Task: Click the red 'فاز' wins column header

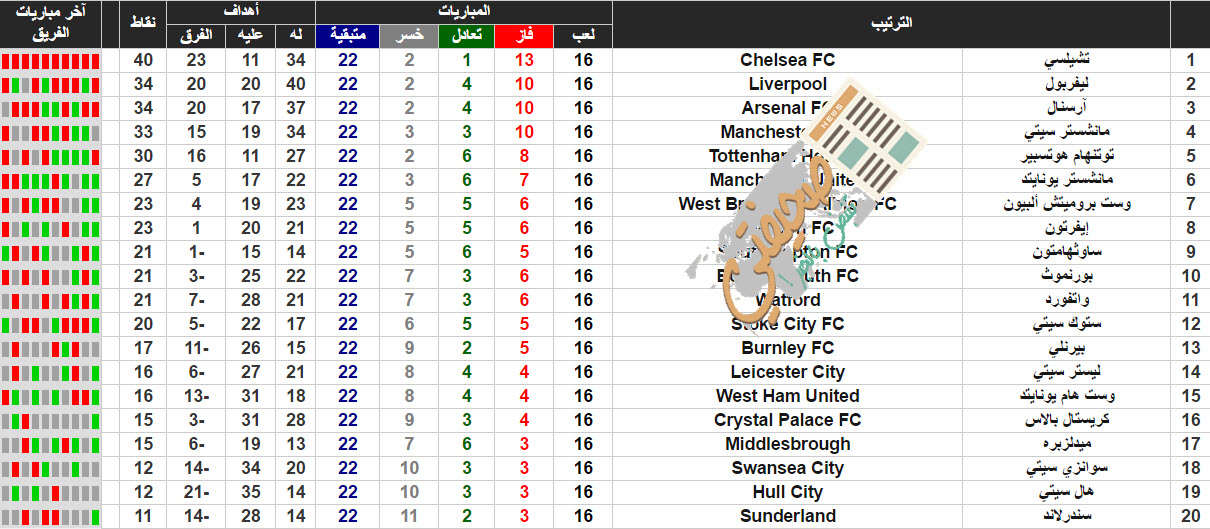Action: 524,36
